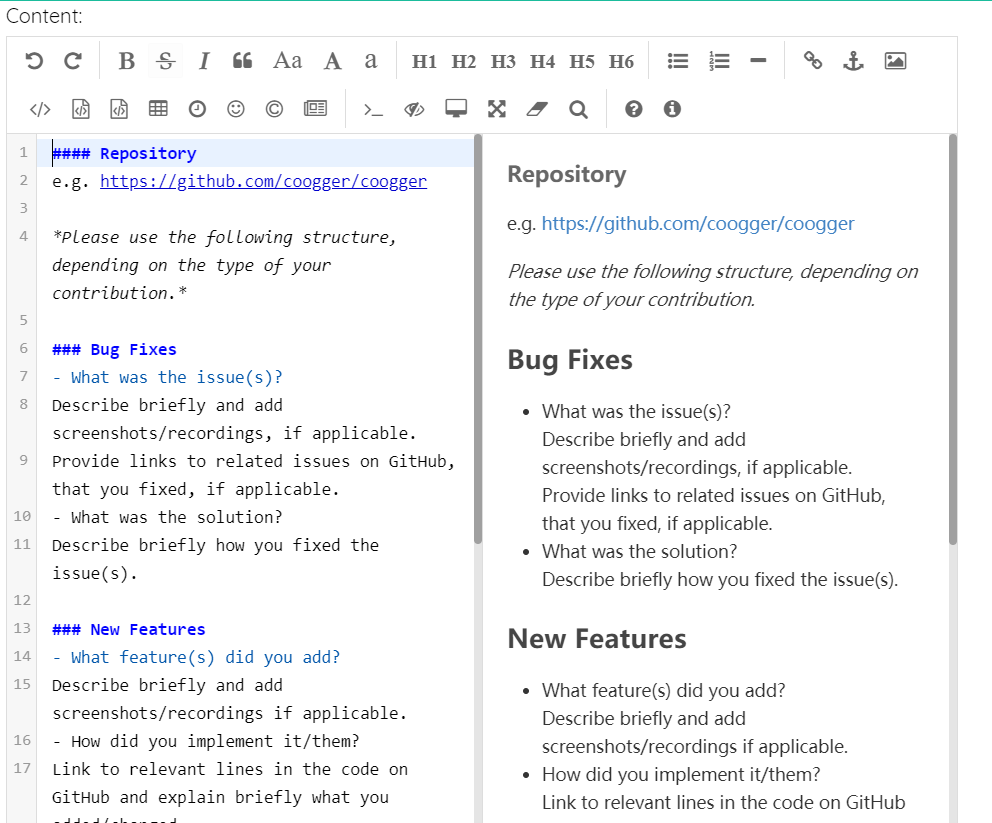Viewport: 992px width, 823px height.
Task: Insert inline code
Action: [40, 109]
